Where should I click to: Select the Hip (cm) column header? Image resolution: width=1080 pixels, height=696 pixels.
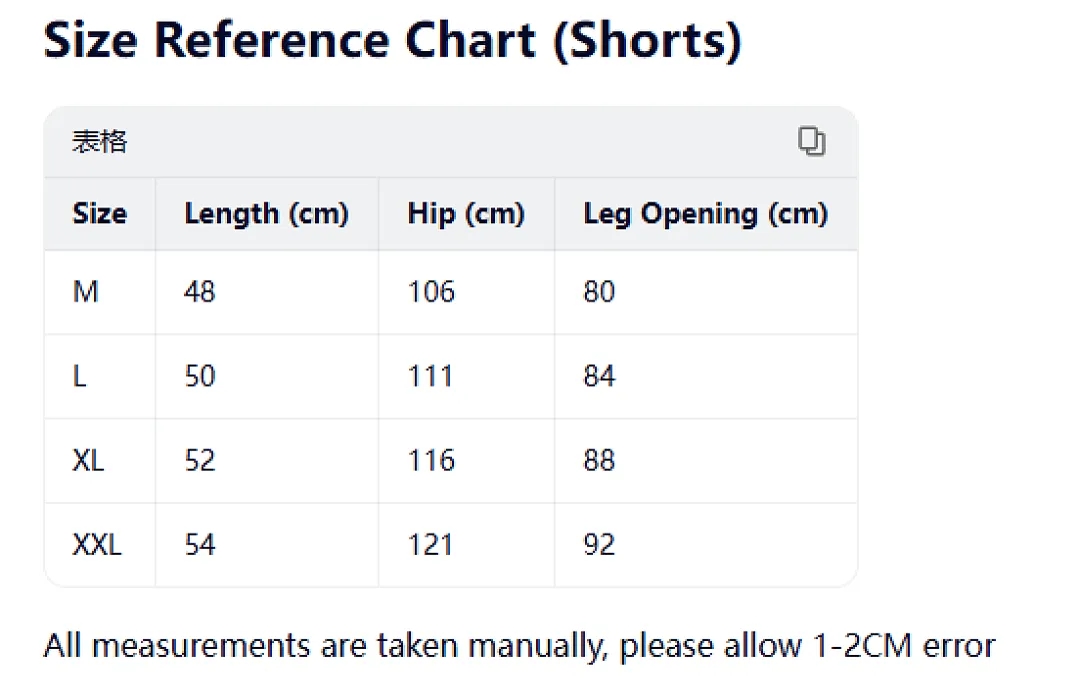466,214
